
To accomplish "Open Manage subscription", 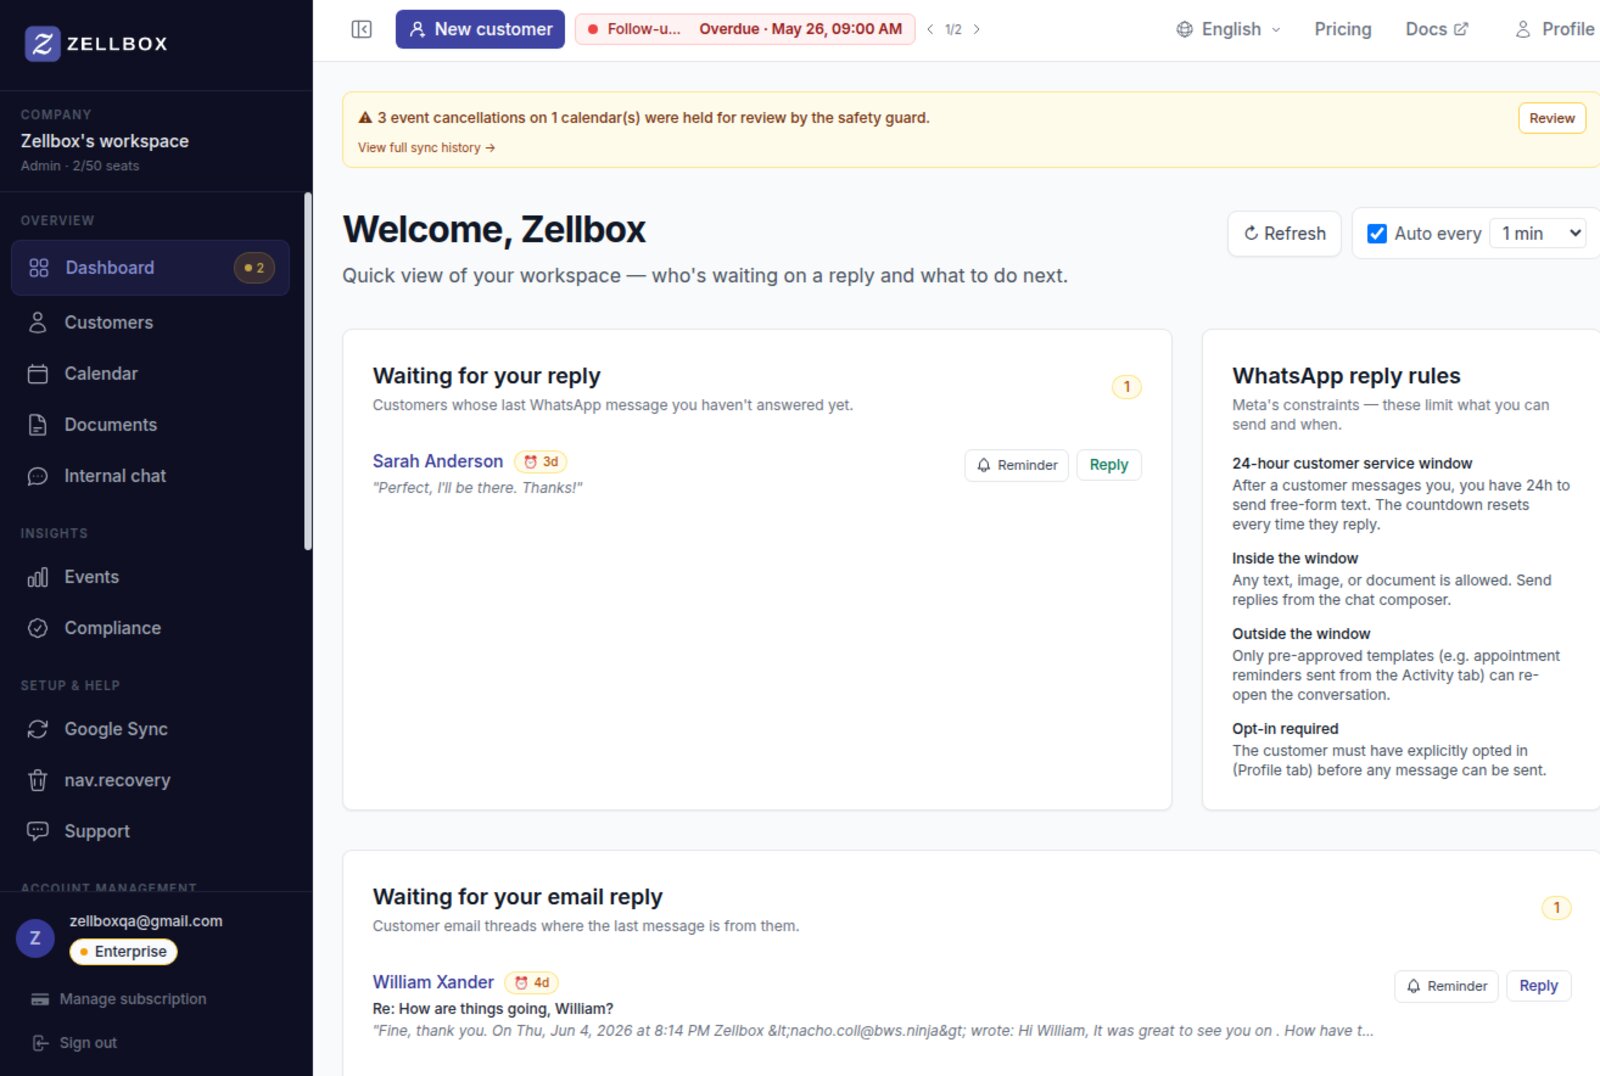I will click(119, 999).
